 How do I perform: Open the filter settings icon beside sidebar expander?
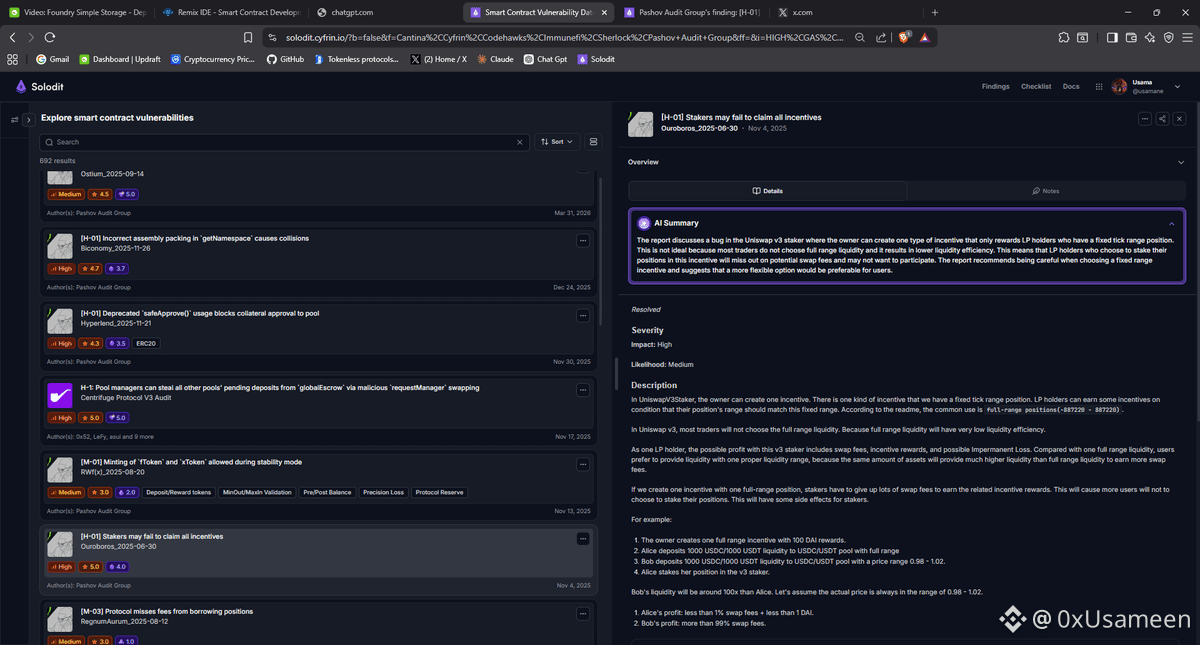14,120
